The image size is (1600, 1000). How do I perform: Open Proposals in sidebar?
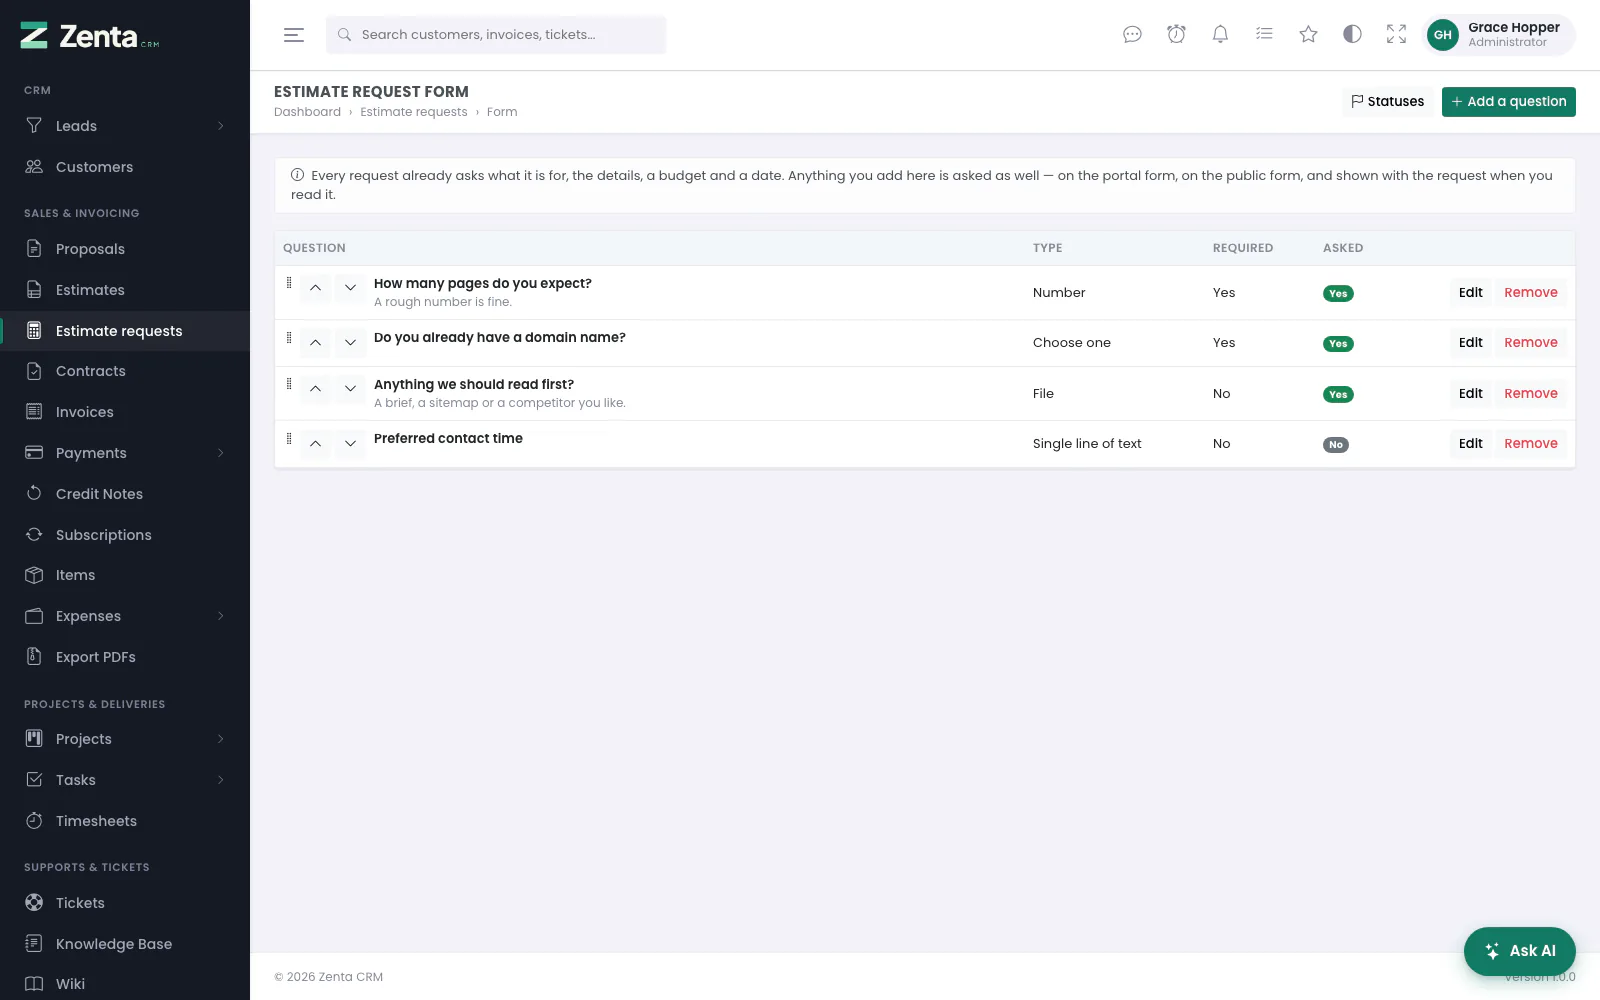tap(125, 249)
